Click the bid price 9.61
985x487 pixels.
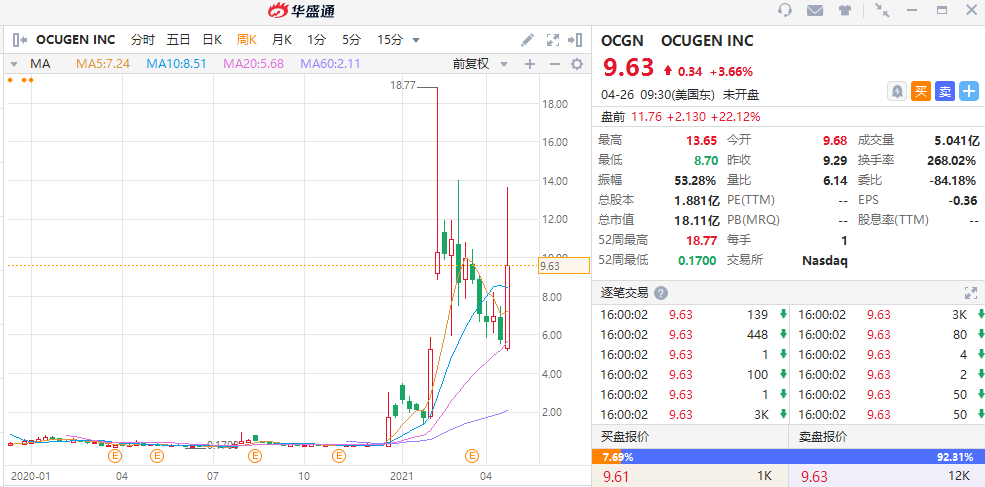coord(616,478)
